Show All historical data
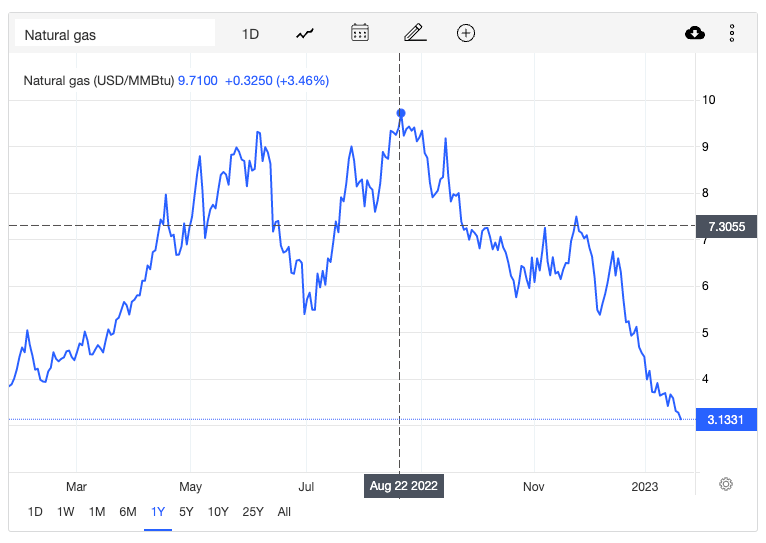Screen dimensions: 766x543 [285, 512]
